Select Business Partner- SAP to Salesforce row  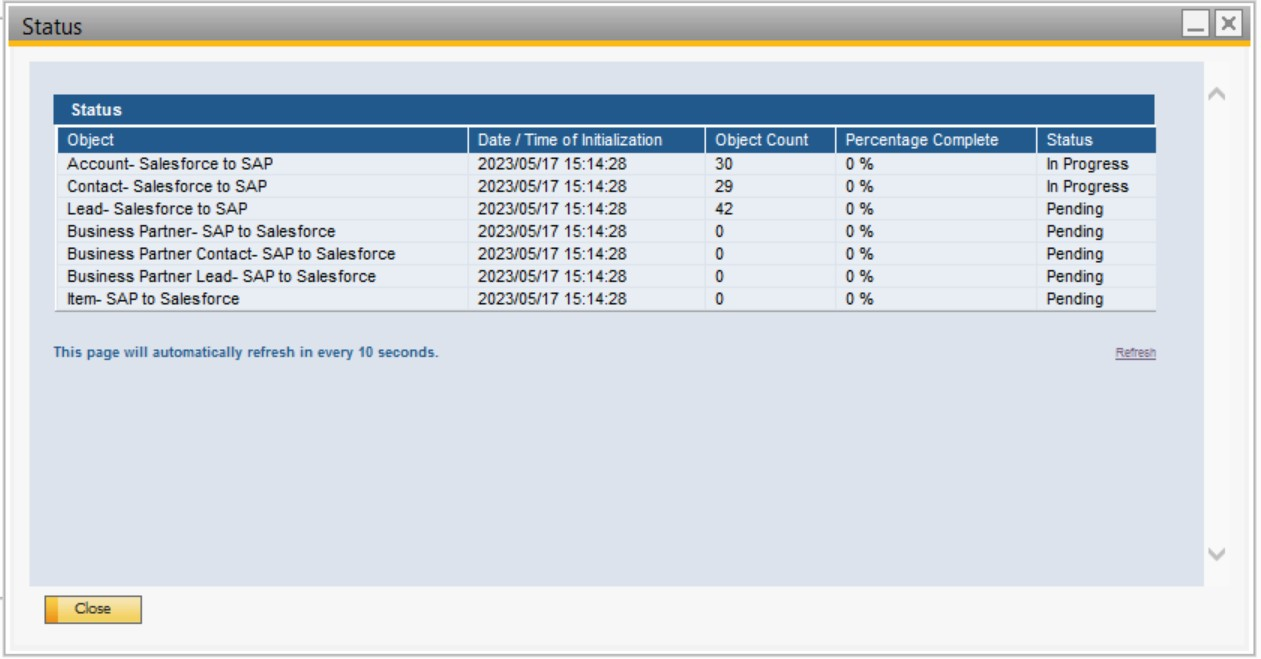coord(201,232)
